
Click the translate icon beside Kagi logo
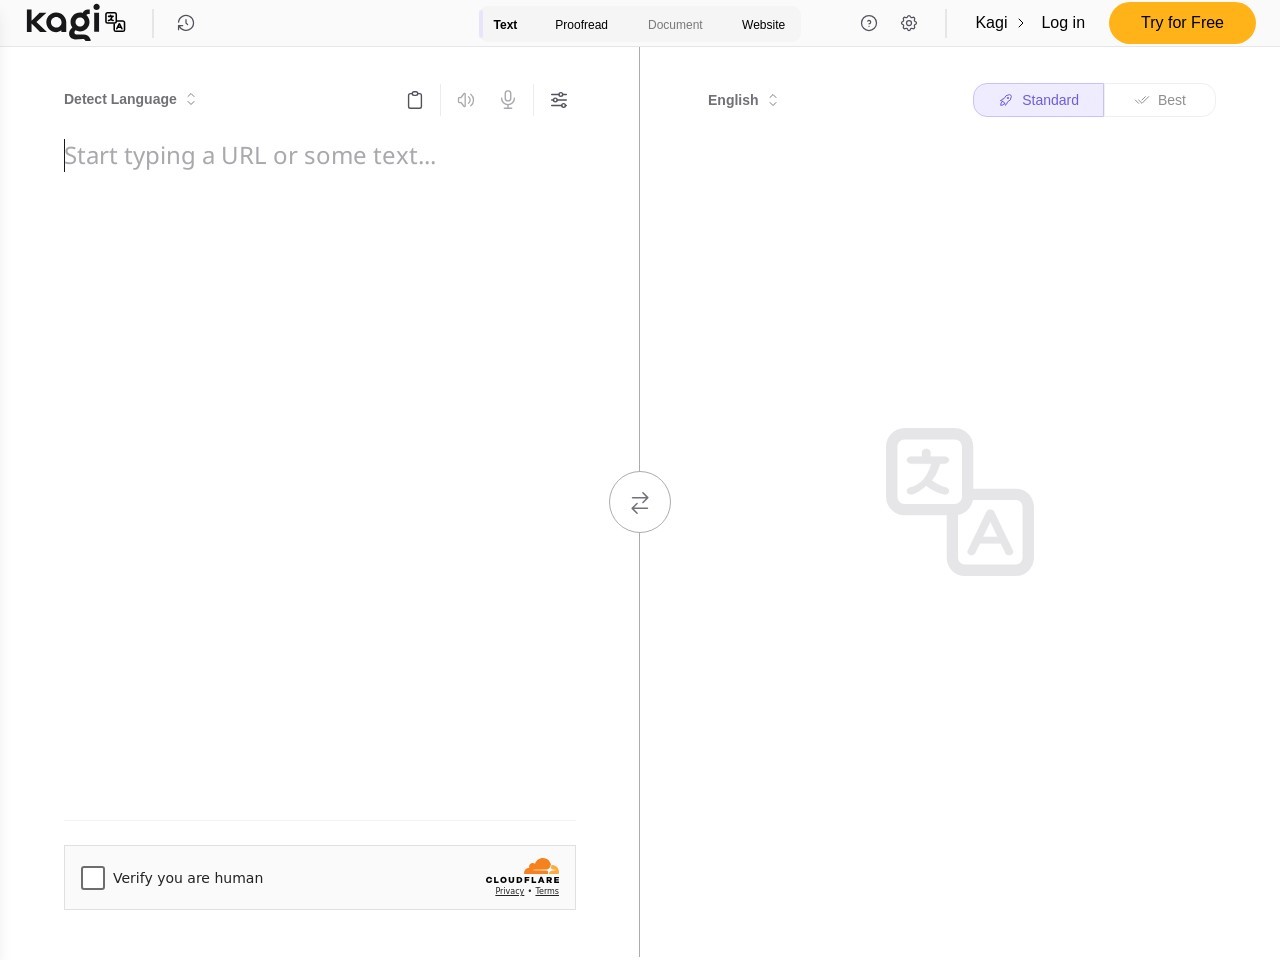[x=115, y=23]
